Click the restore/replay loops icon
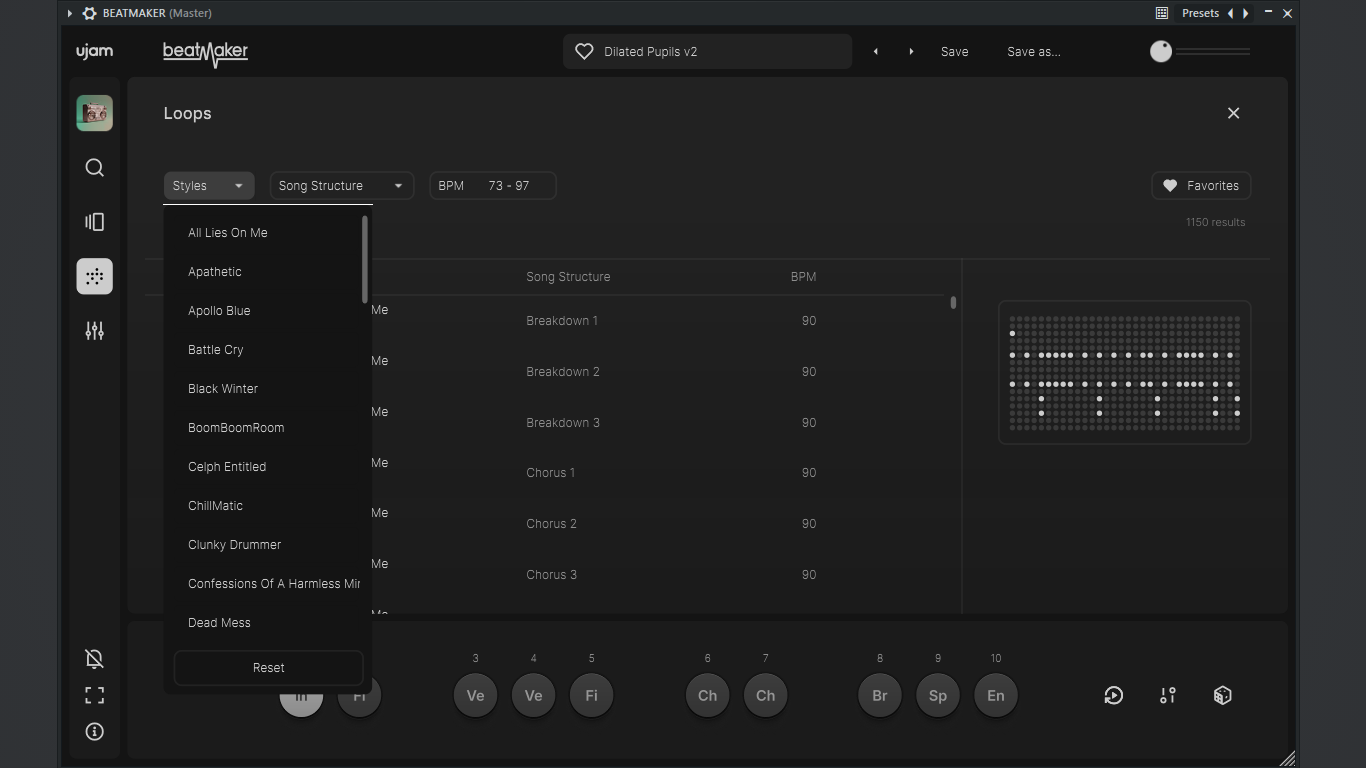 1113,696
